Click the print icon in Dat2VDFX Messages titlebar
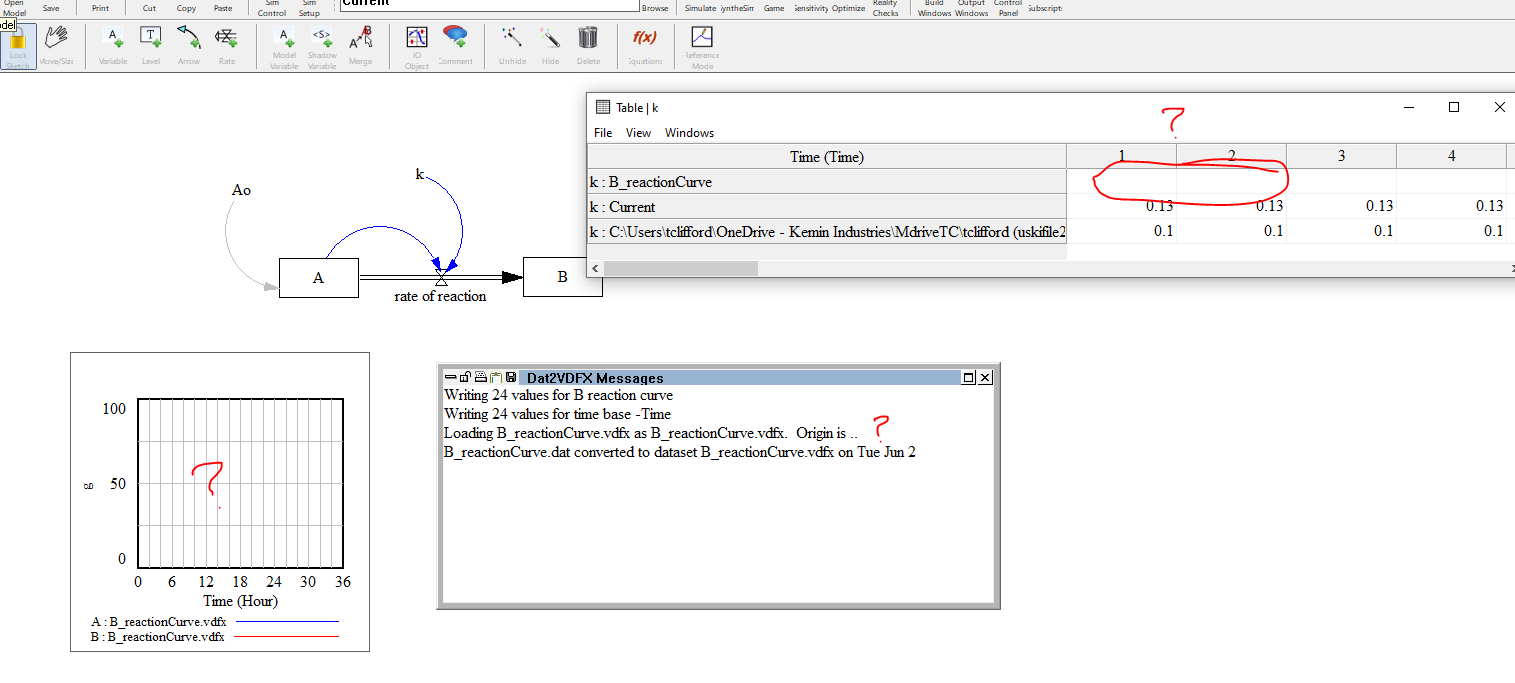The height and width of the screenshot is (683, 1515). [x=480, y=378]
